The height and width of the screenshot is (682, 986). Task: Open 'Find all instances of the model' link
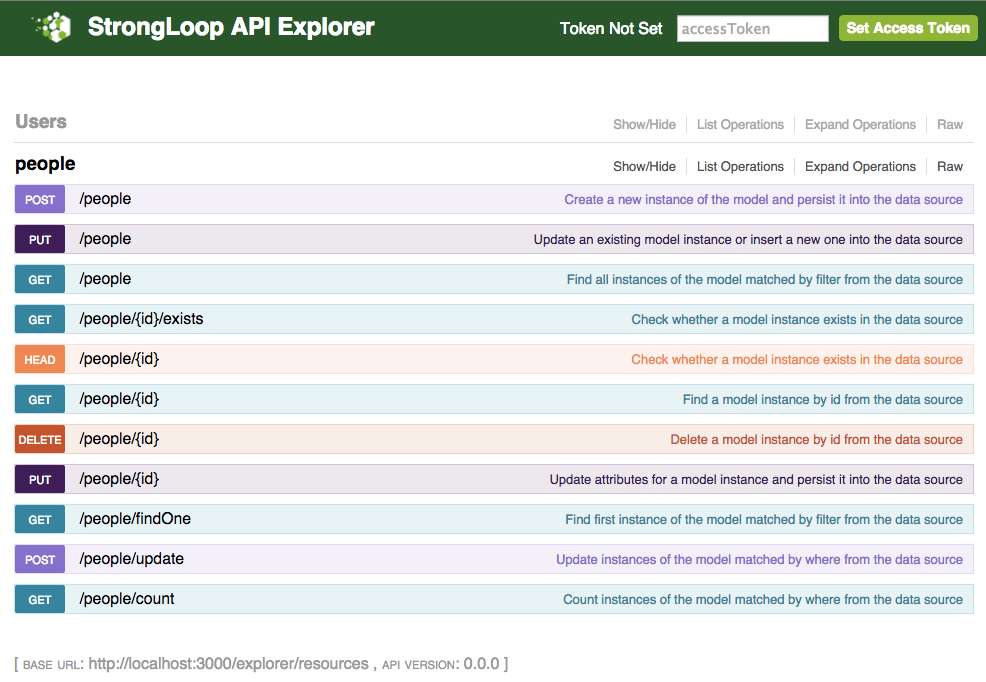pos(765,279)
